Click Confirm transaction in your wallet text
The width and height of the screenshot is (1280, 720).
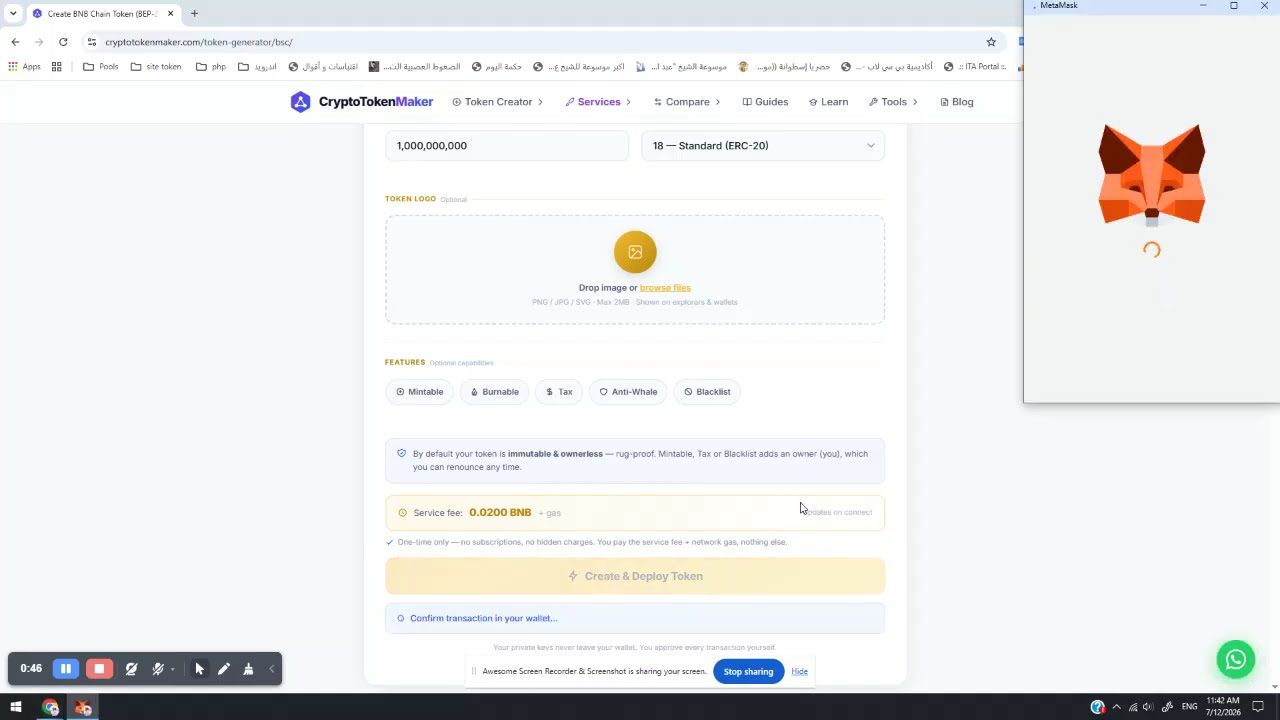pos(484,619)
